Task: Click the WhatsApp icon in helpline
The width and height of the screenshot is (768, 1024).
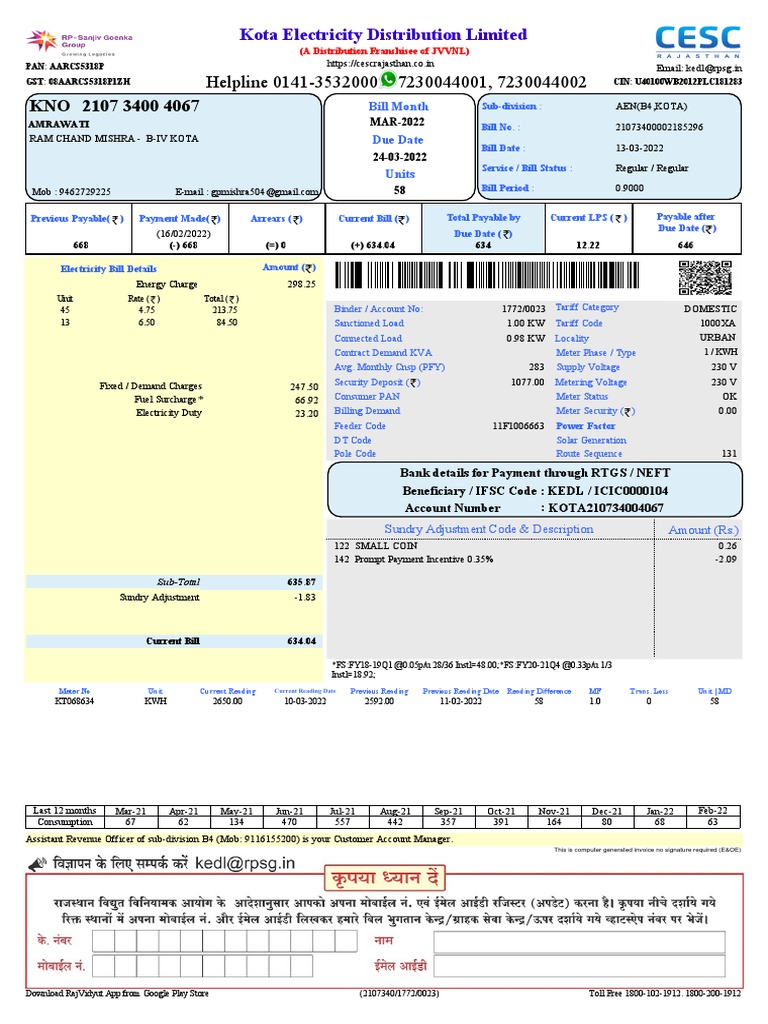Action: tap(389, 80)
